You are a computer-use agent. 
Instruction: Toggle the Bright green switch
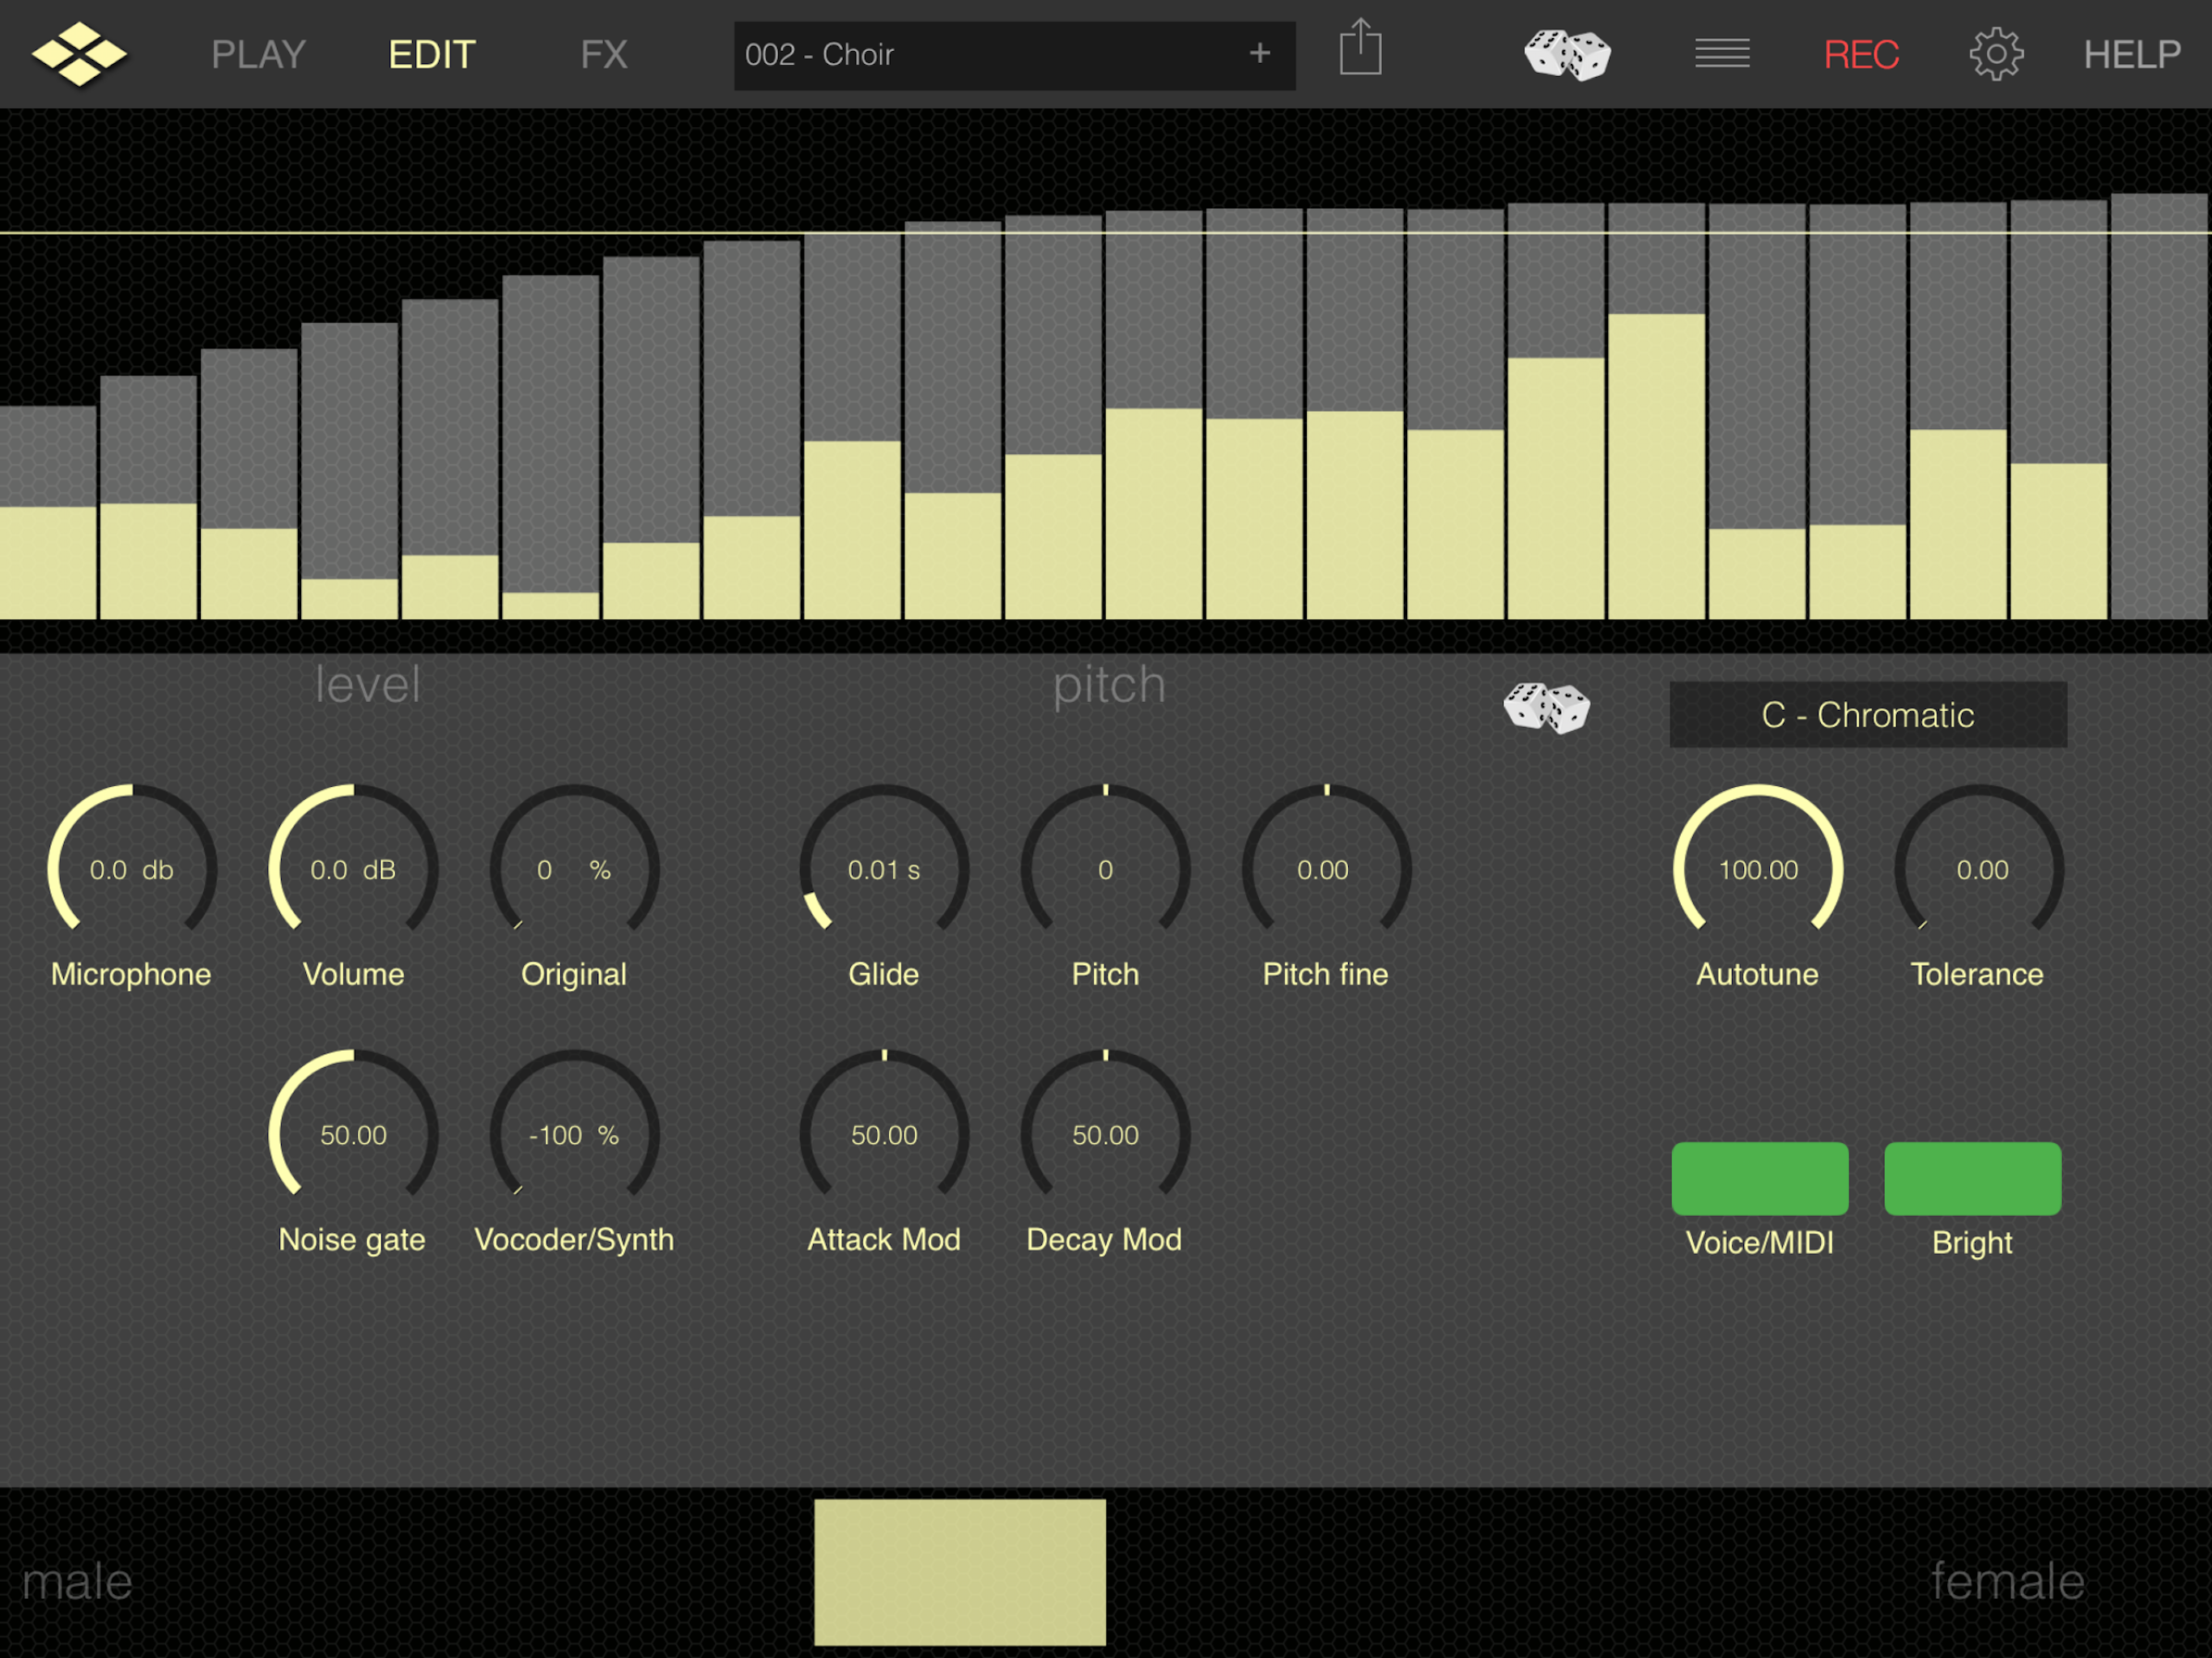[1972, 1178]
